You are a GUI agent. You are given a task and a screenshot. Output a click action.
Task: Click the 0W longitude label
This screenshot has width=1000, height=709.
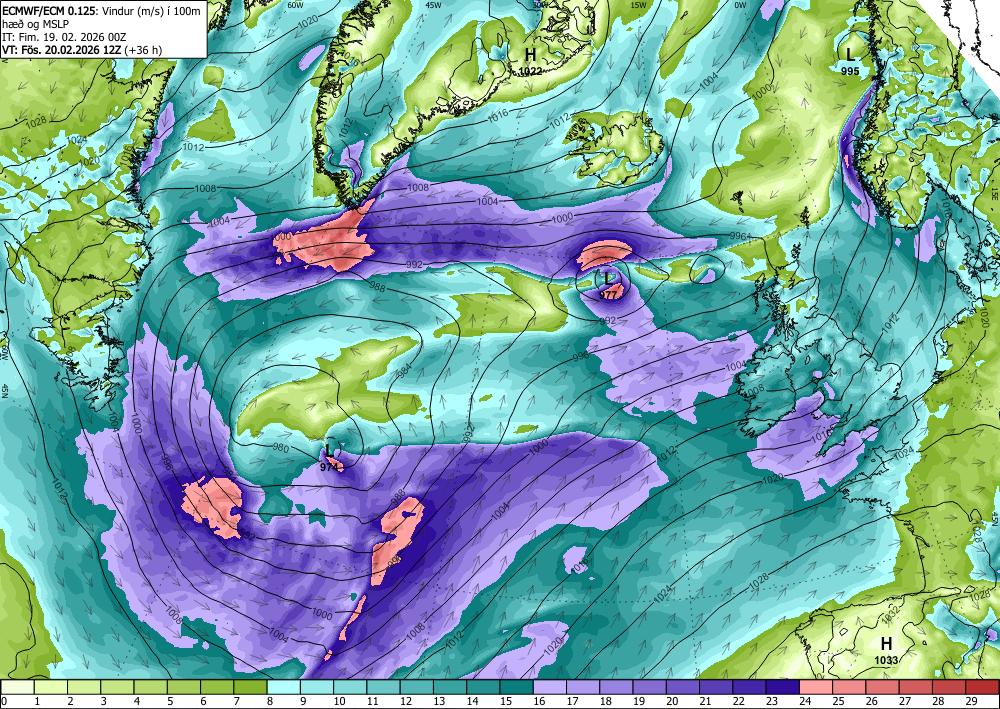(x=740, y=5)
